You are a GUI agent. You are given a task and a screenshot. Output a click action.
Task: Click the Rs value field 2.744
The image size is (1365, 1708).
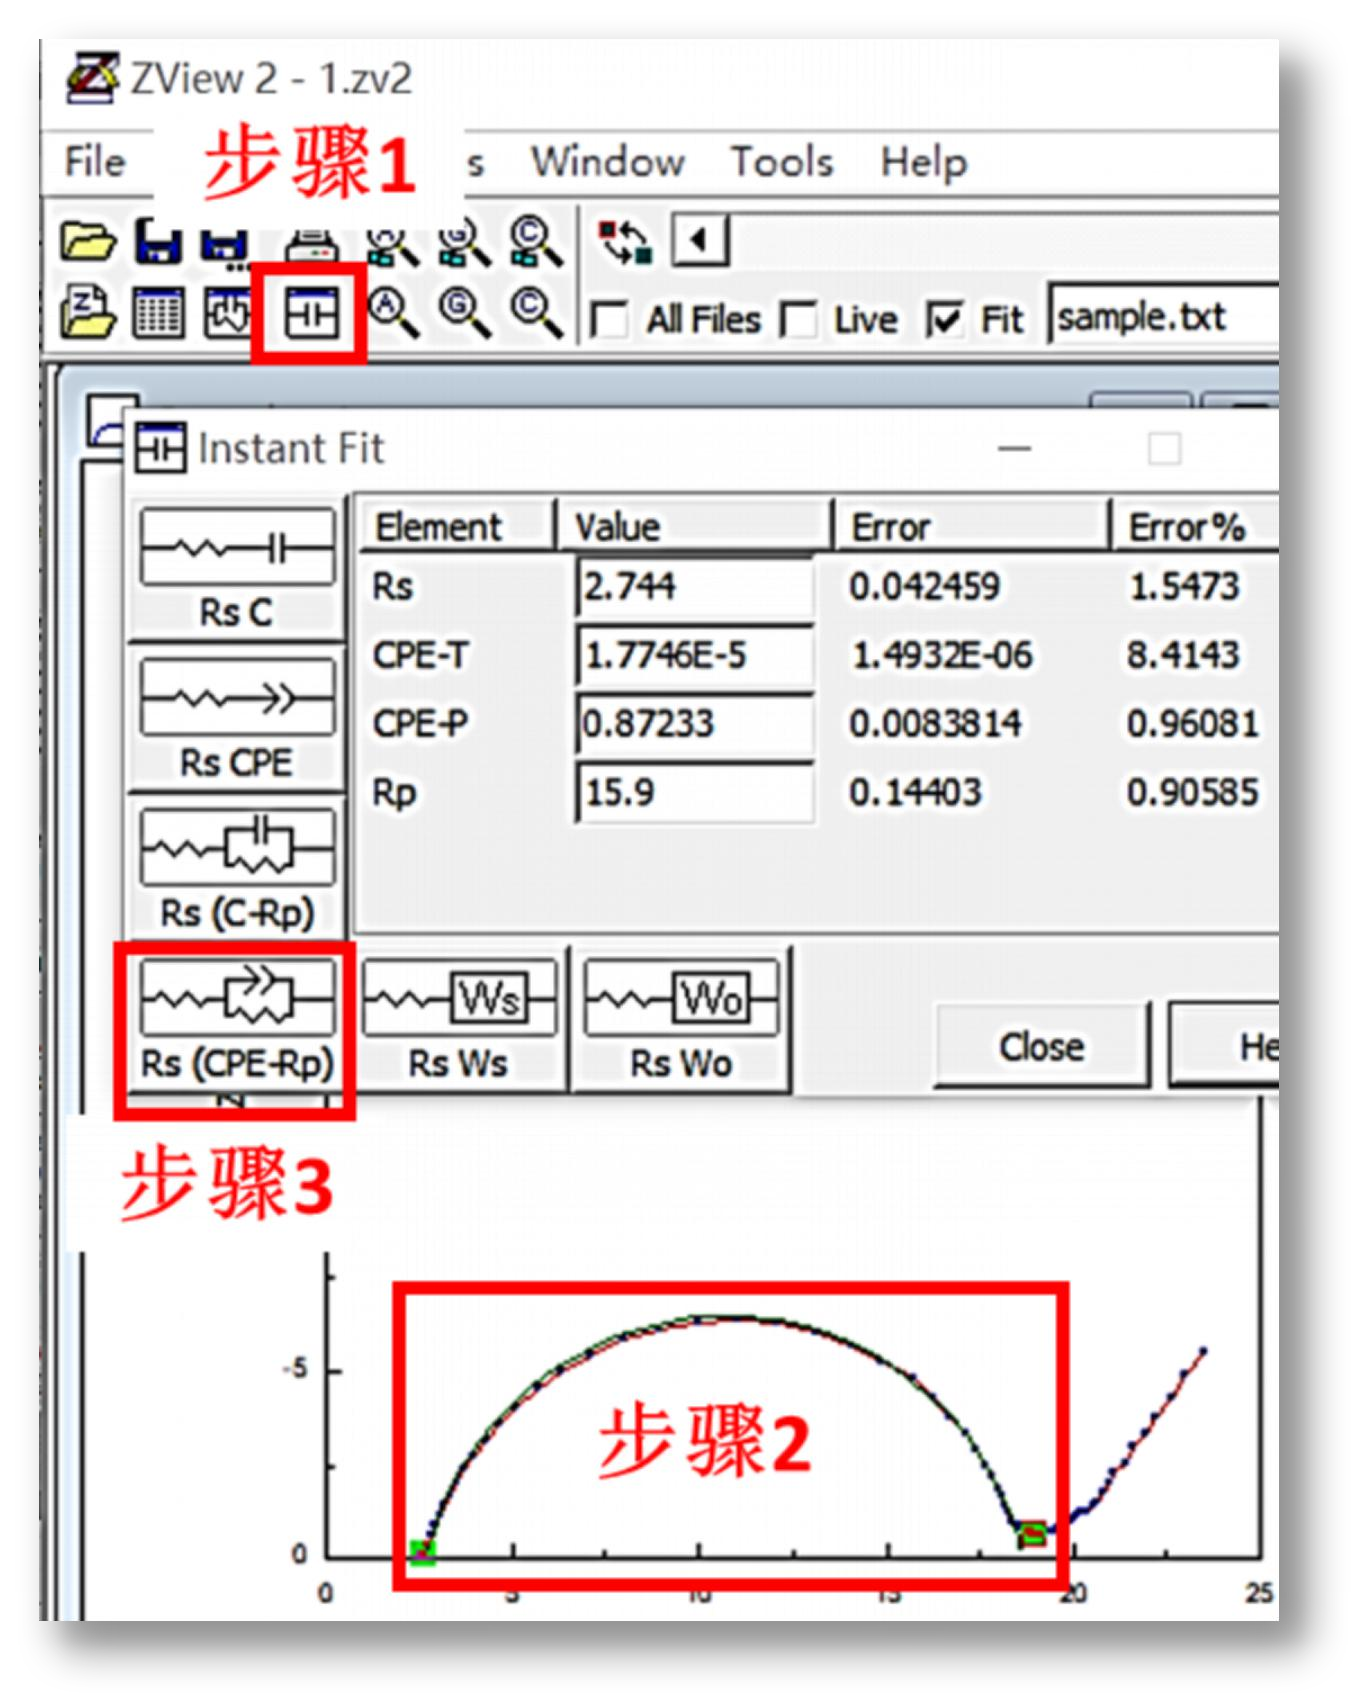695,586
